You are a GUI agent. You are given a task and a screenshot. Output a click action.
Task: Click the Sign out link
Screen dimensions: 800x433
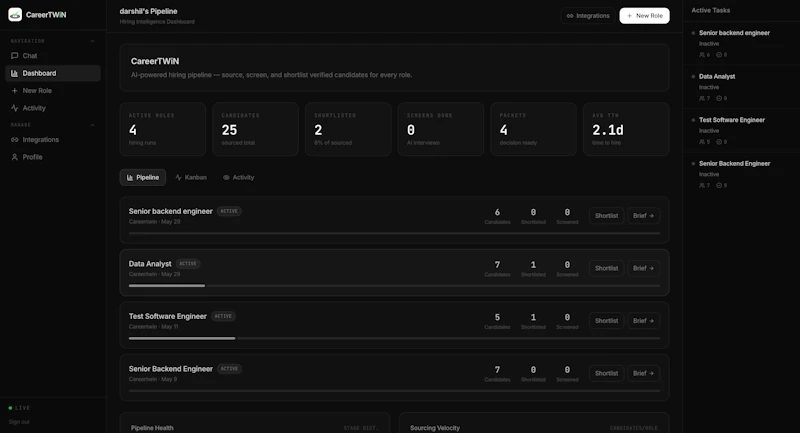pyautogui.click(x=19, y=422)
